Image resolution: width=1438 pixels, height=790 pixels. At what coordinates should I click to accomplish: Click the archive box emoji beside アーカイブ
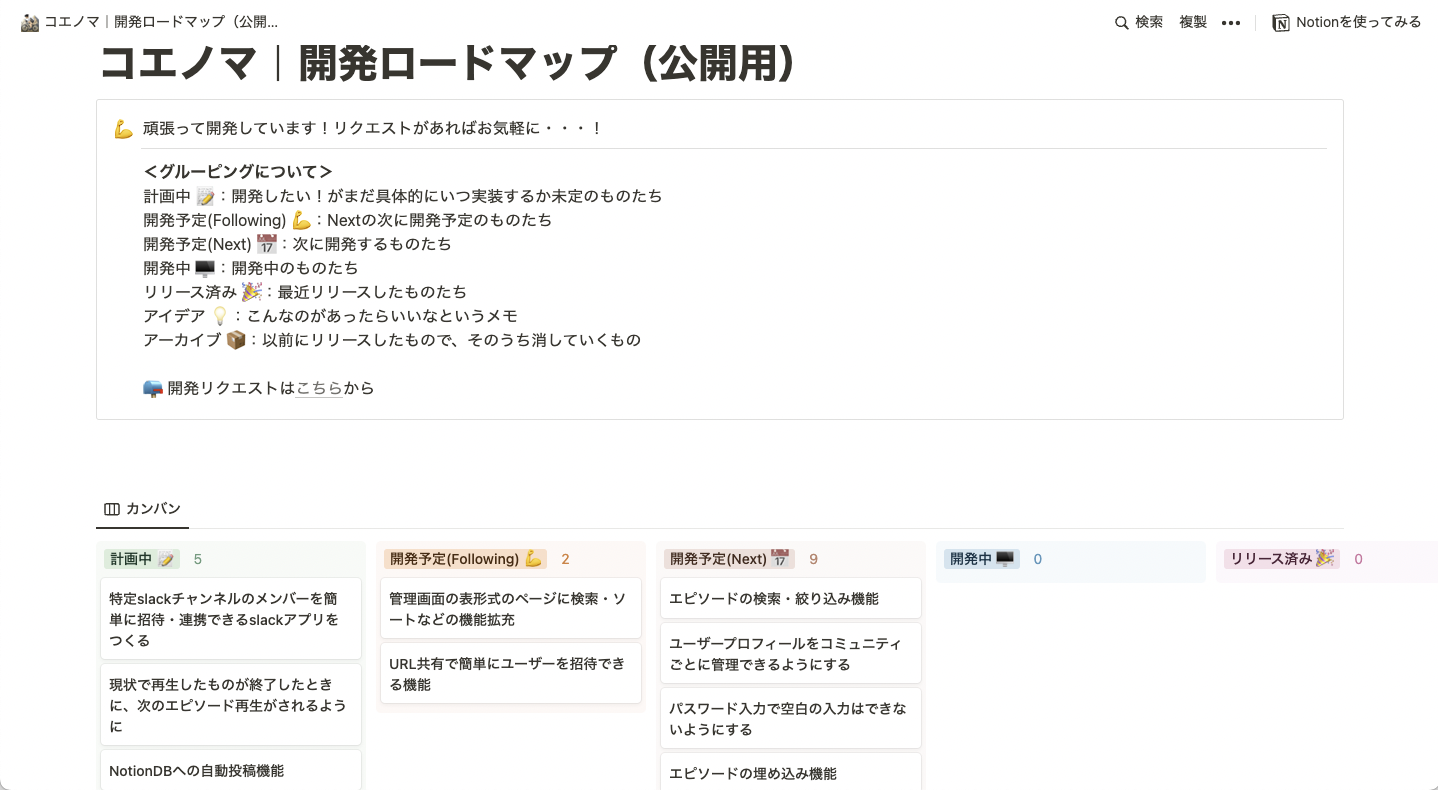[236, 340]
